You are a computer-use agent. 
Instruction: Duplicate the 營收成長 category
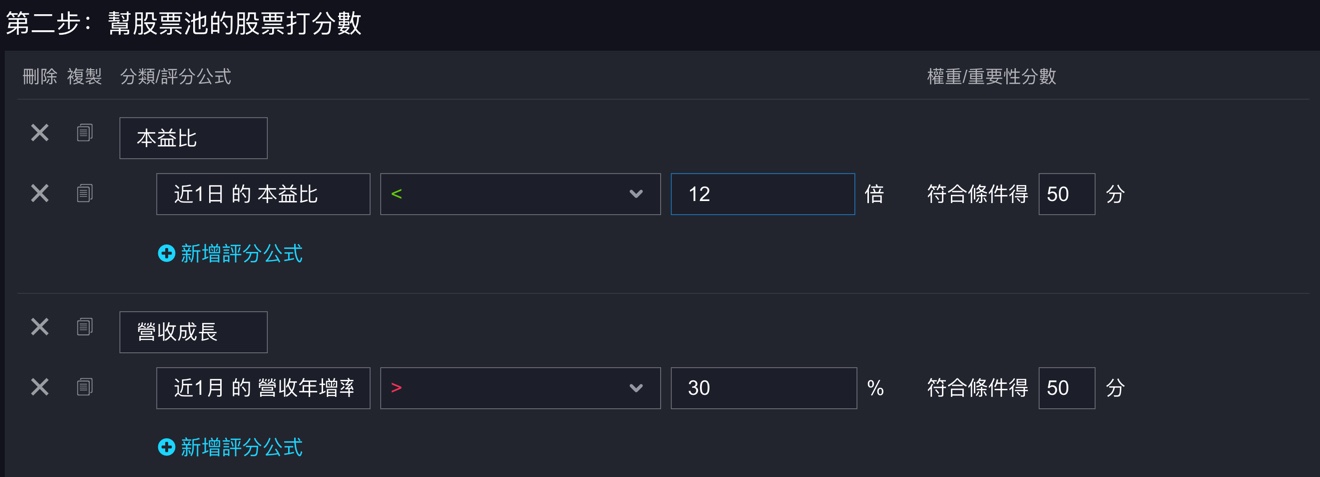[85, 326]
